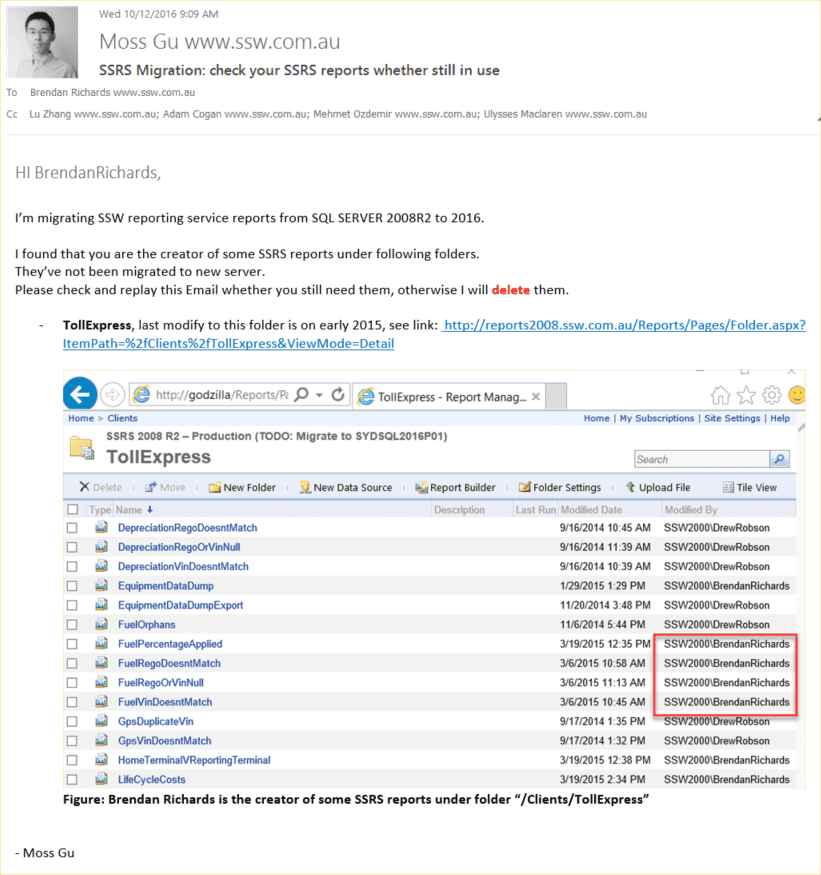Click the search magnifier button in Report Manager
This screenshot has height=875, width=821.
click(779, 459)
